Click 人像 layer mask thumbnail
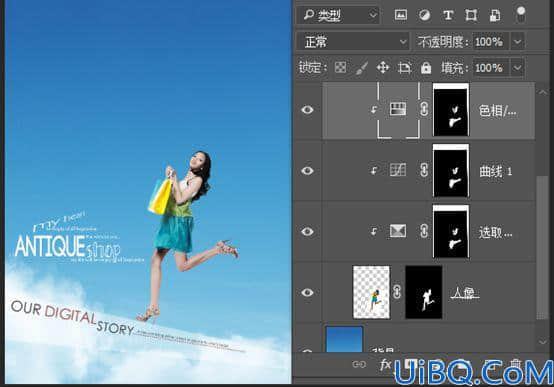The image size is (554, 387). tap(424, 292)
